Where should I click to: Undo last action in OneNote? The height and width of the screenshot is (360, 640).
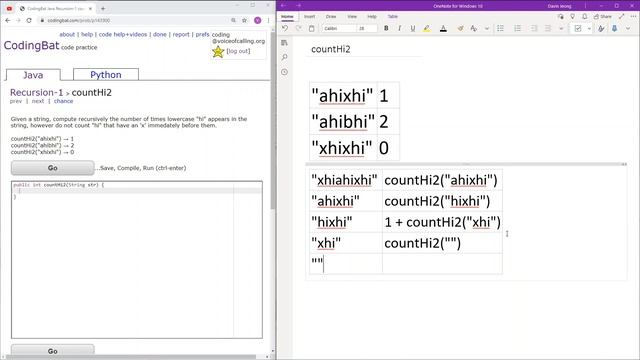[x=285, y=28]
